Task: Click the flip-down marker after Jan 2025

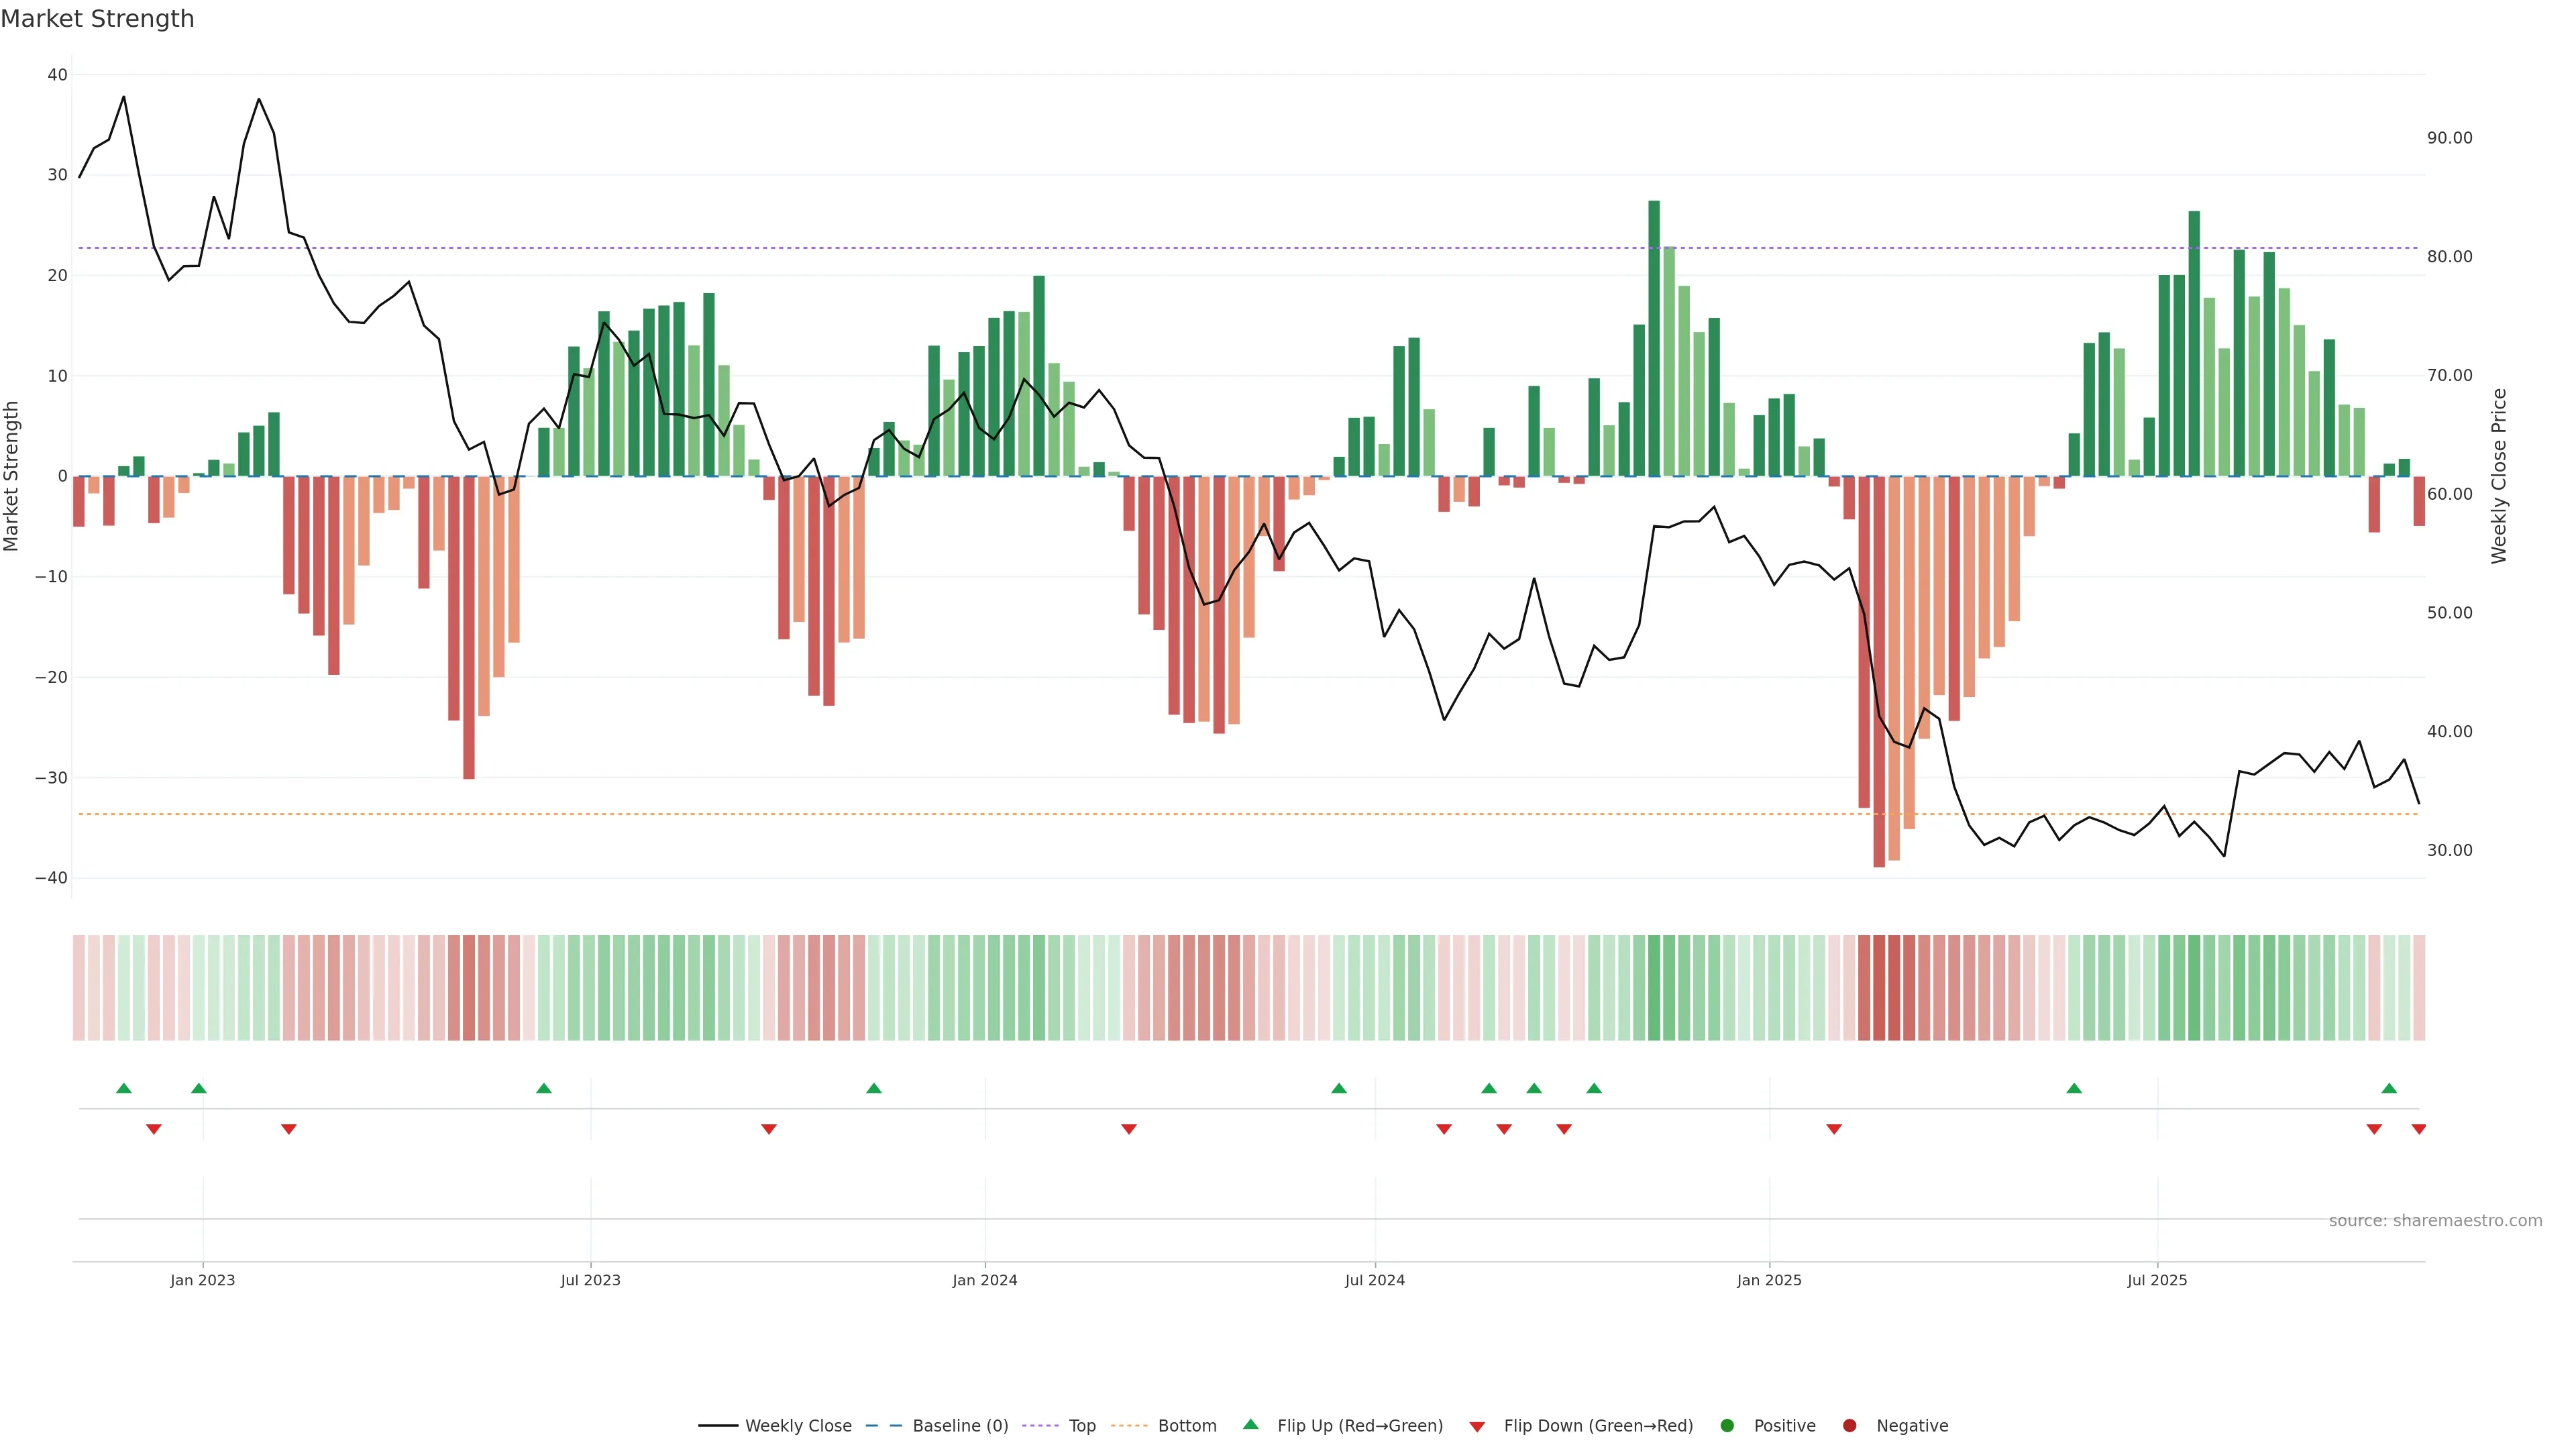Action: point(1834,1129)
